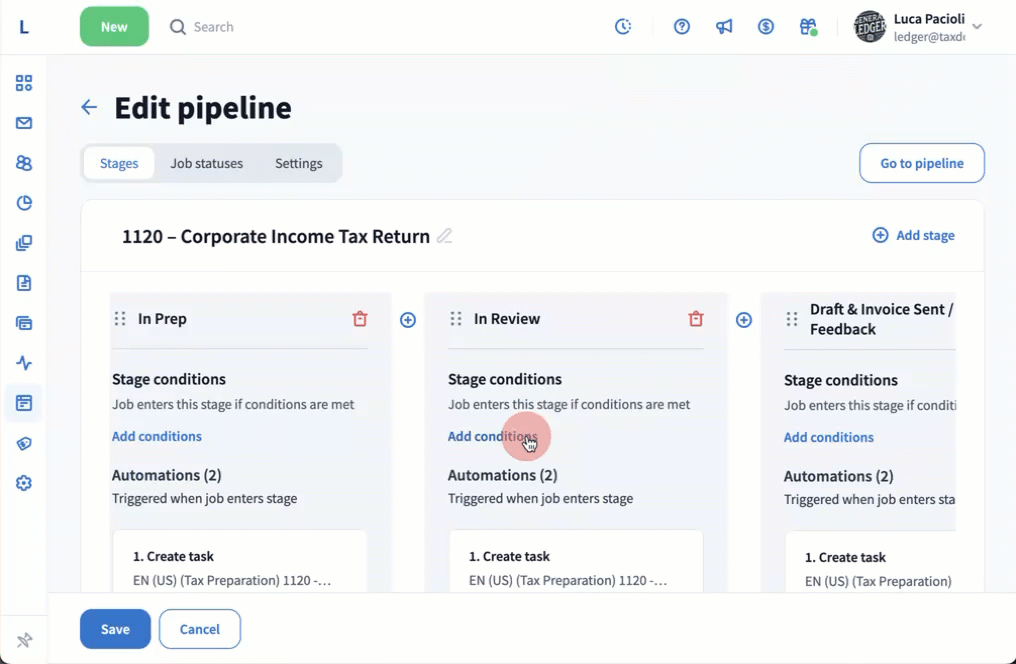1016x664 pixels.
Task: Pin the sidebar with pushpin icon
Action: coord(24,640)
